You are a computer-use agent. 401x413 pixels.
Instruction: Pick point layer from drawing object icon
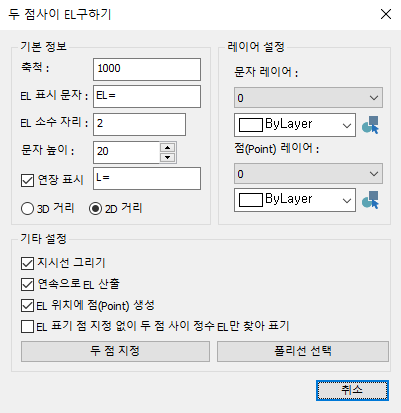(371, 200)
